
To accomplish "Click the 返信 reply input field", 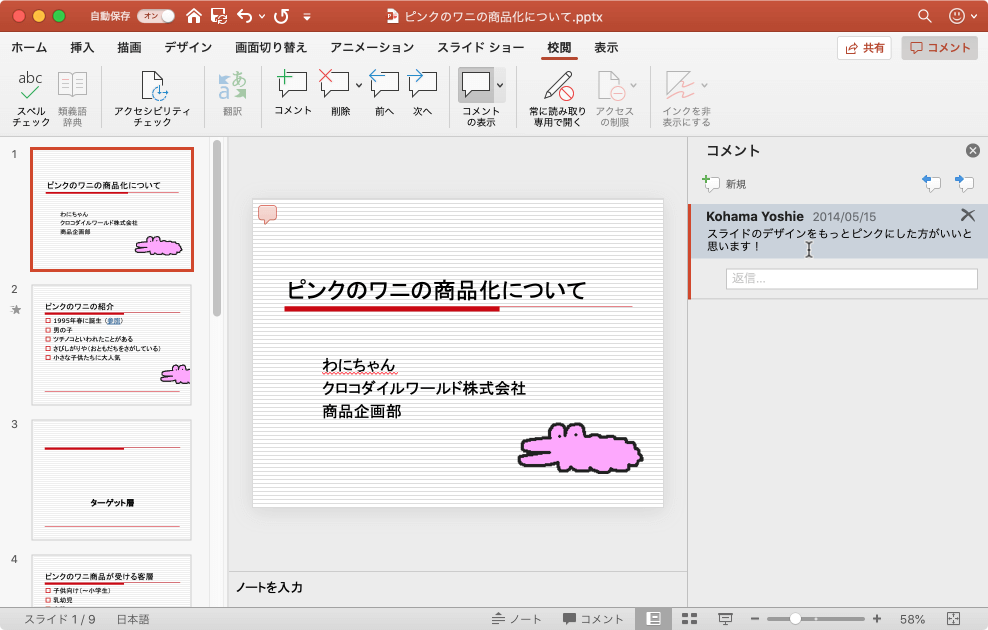I will 851,279.
